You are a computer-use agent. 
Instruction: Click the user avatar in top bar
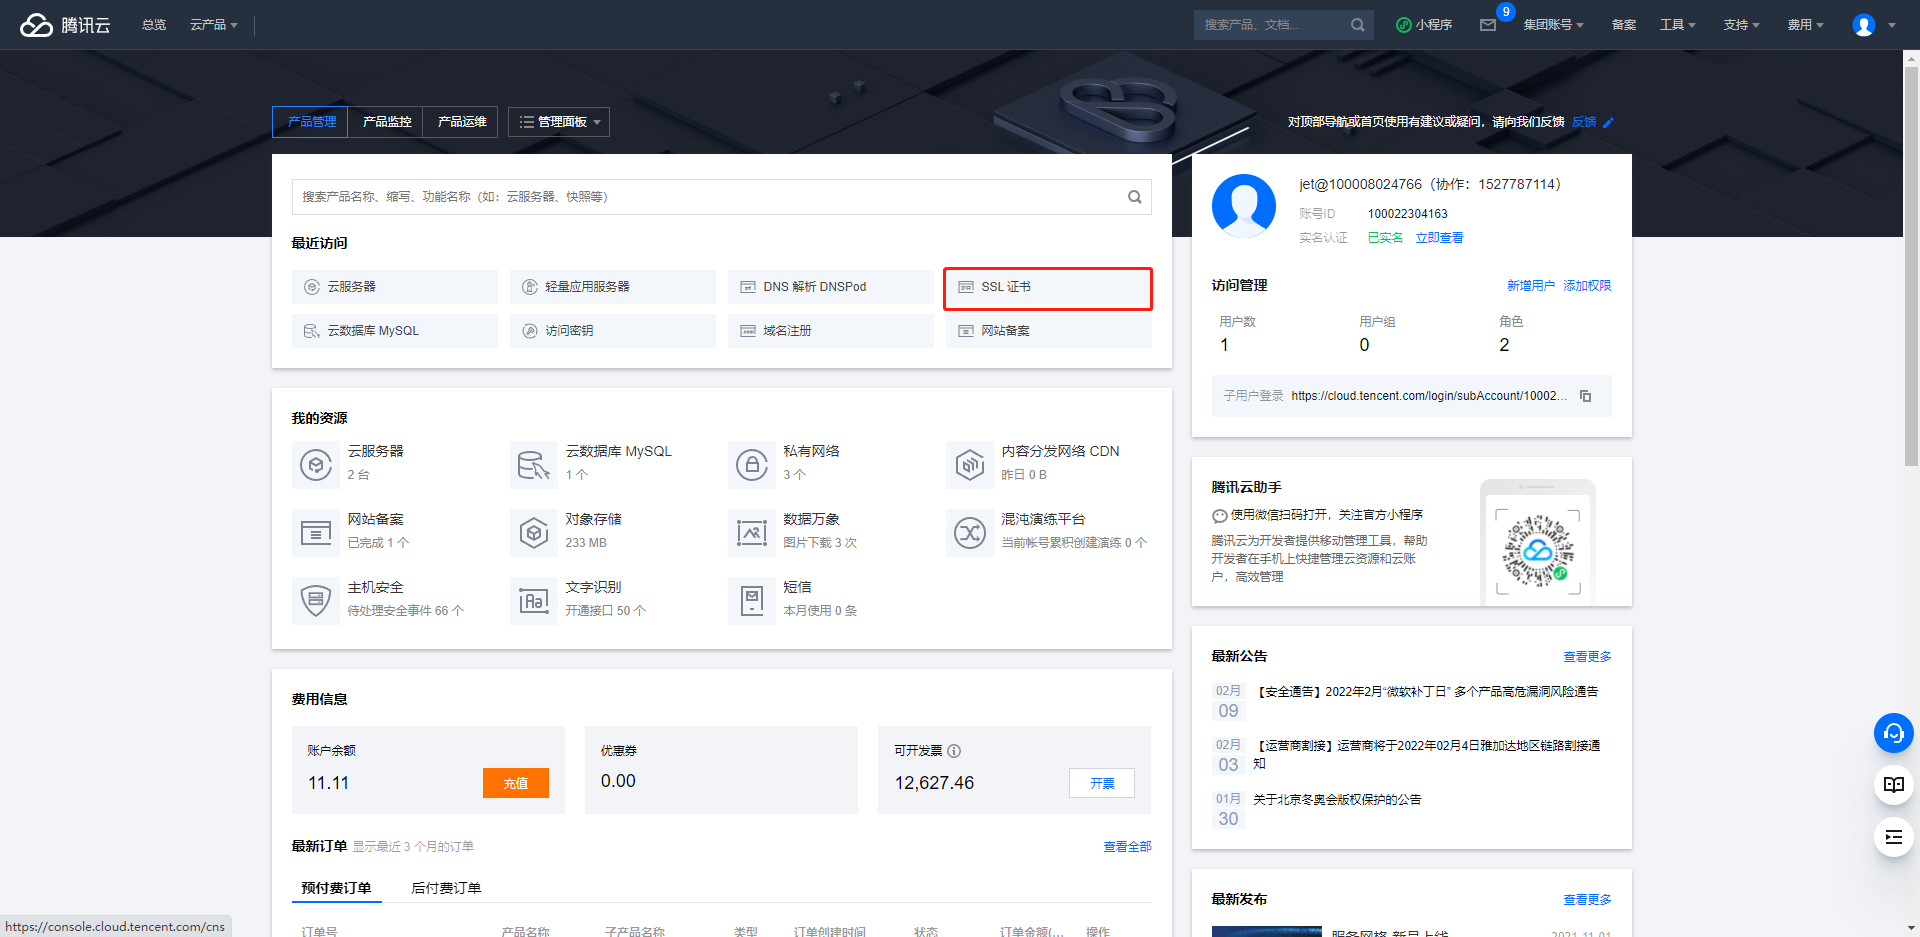[x=1863, y=25]
